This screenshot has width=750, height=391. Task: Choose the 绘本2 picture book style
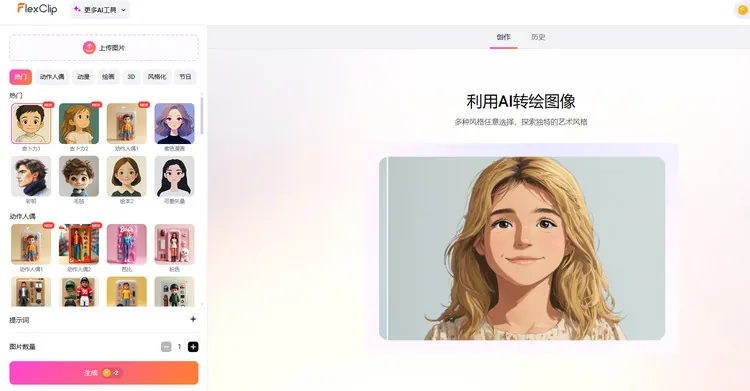tap(127, 176)
